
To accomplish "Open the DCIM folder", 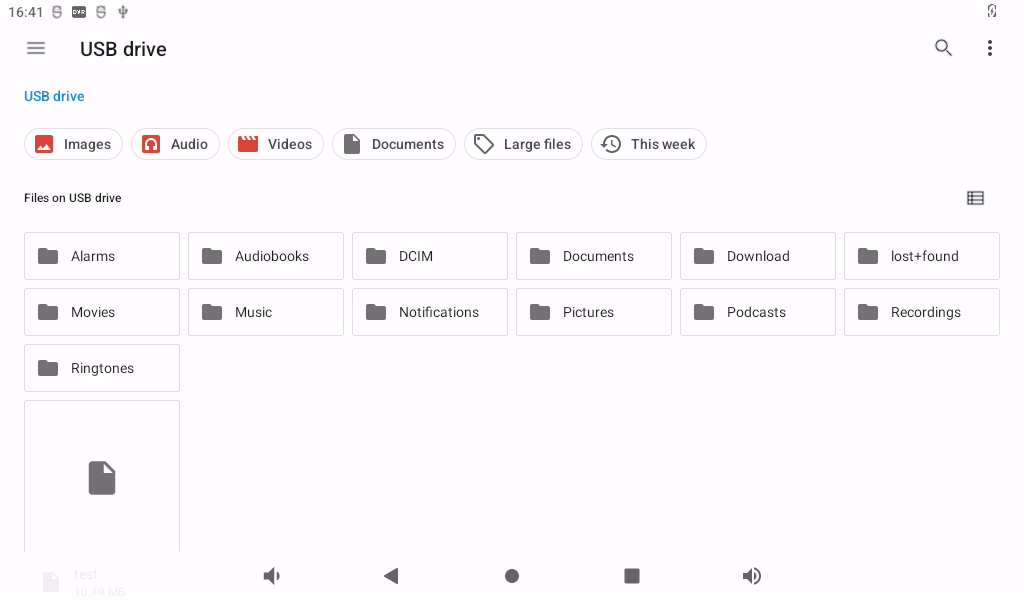I will click(430, 256).
